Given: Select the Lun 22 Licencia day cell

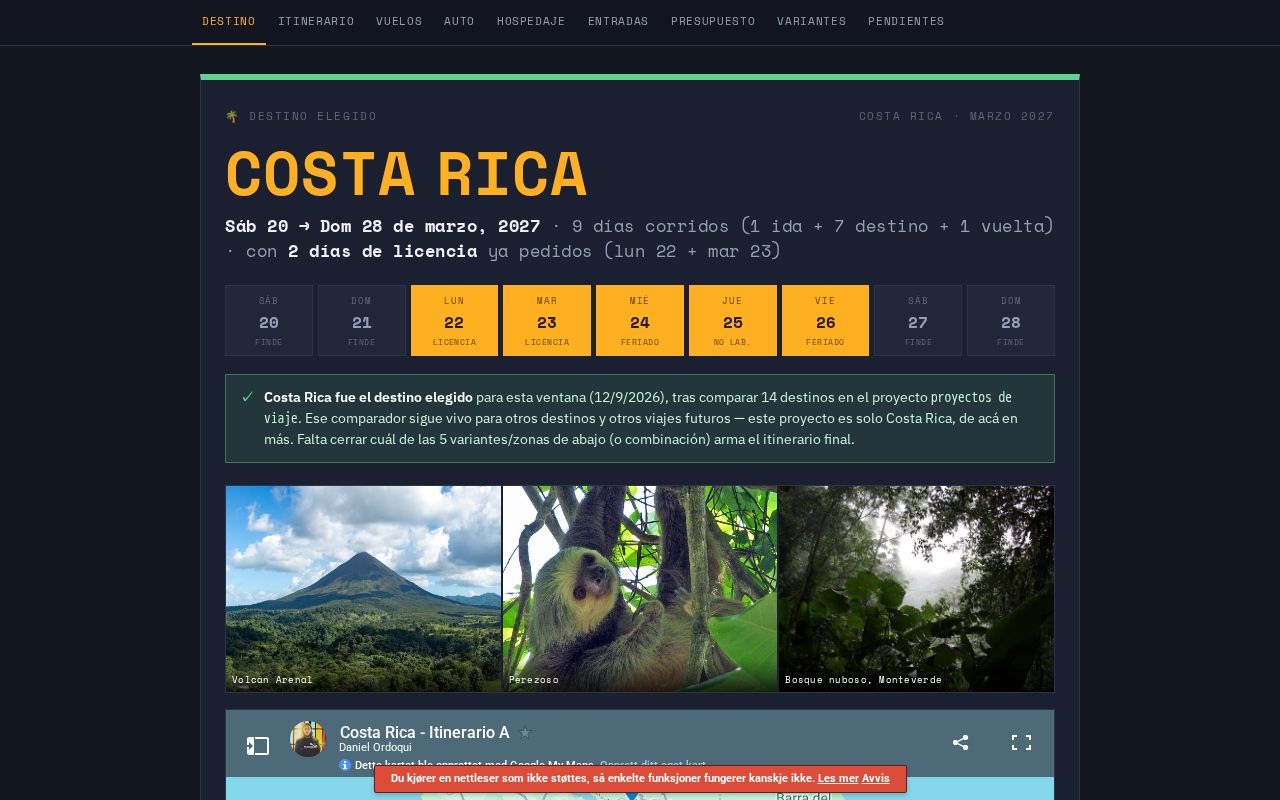Looking at the screenshot, I should click(454, 320).
